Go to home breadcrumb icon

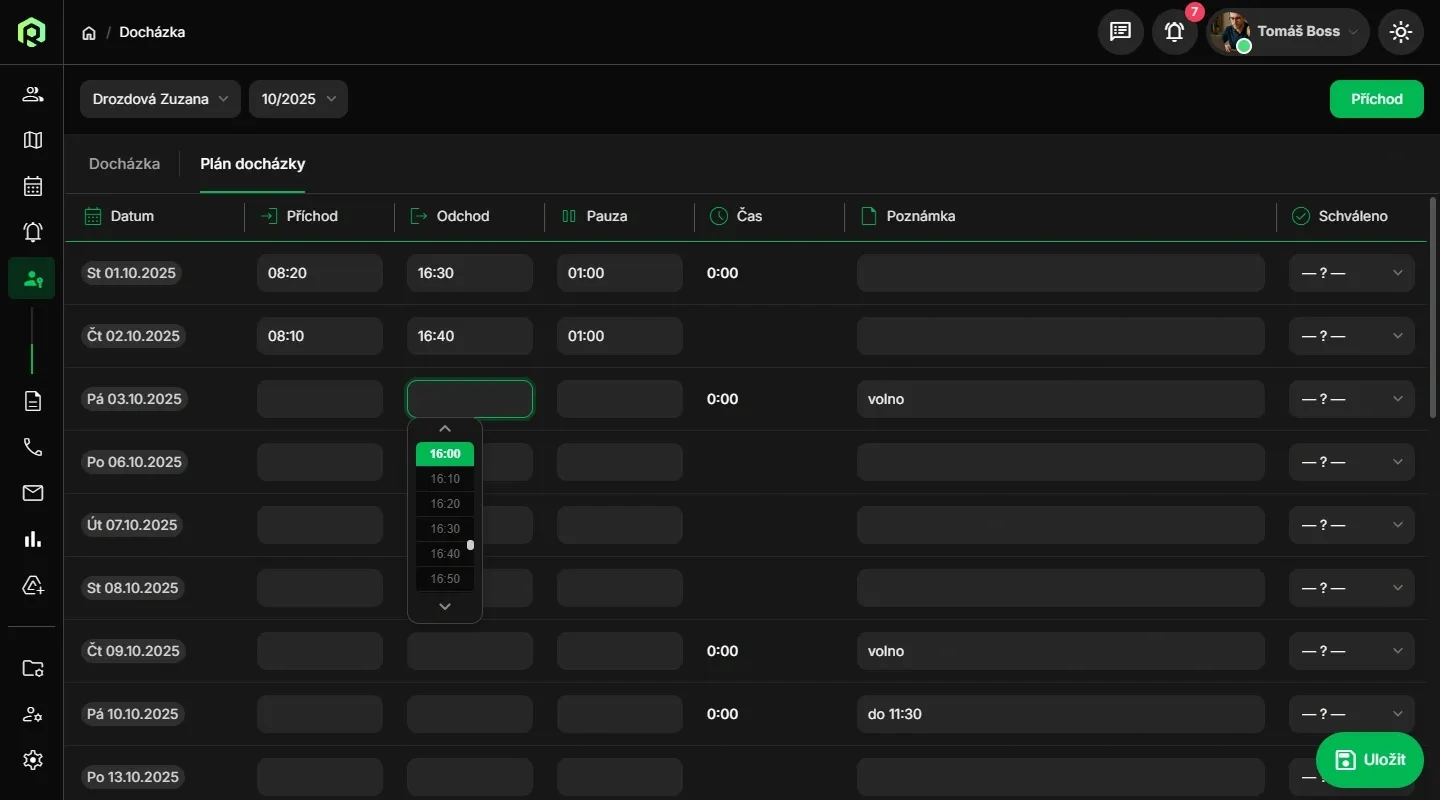click(89, 33)
